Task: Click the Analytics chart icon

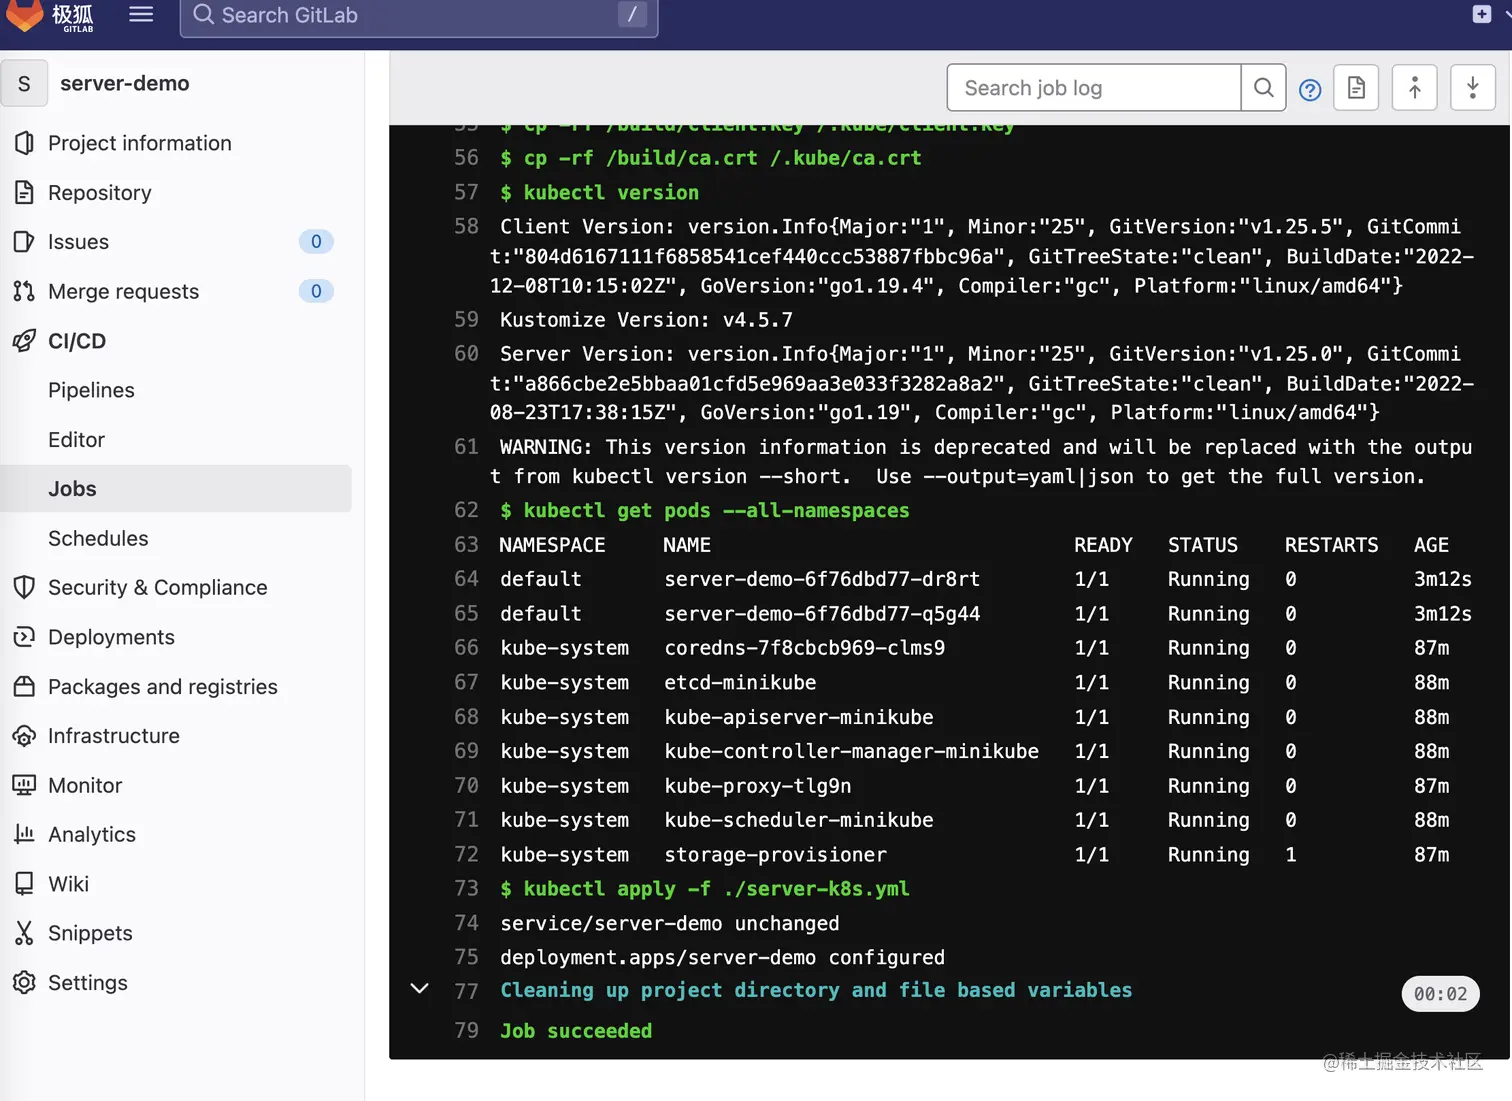Action: click(x=24, y=834)
